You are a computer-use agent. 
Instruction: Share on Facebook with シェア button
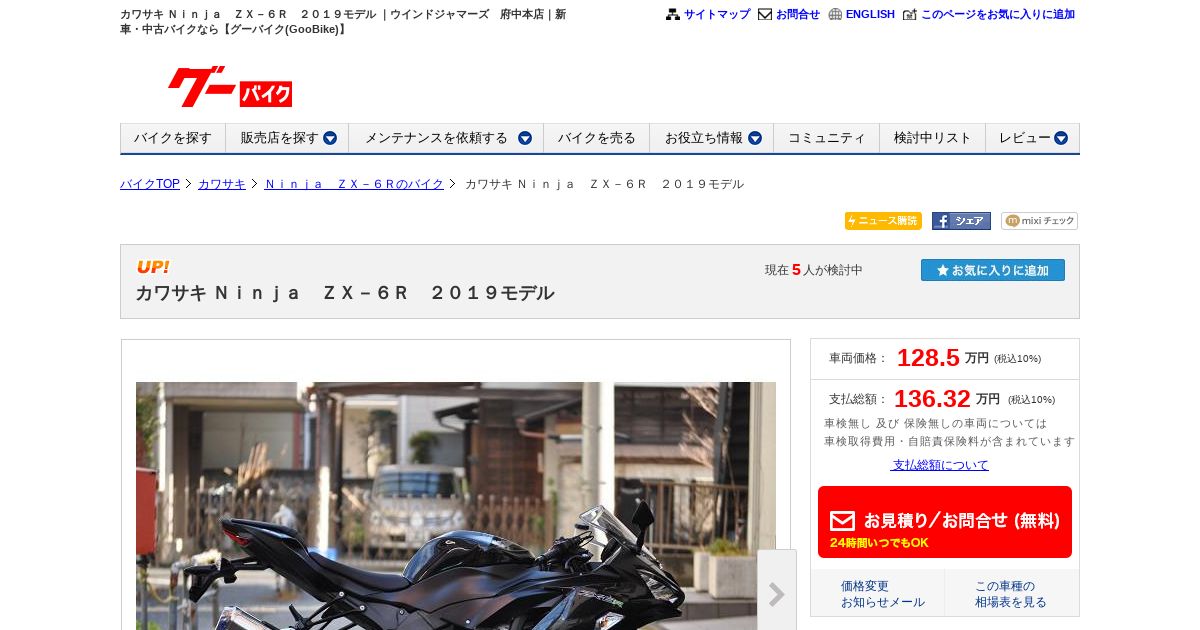[961, 221]
